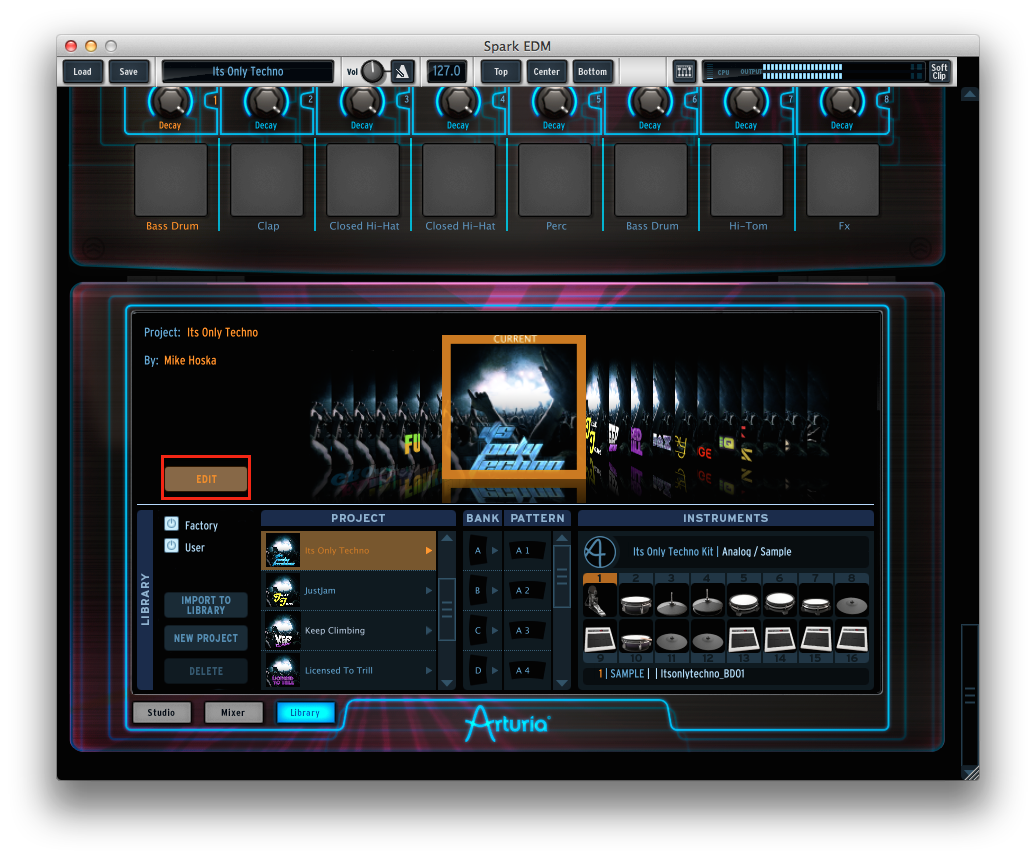Expand the Licensed To Trill project arrow
1036x859 pixels.
pyautogui.click(x=429, y=670)
